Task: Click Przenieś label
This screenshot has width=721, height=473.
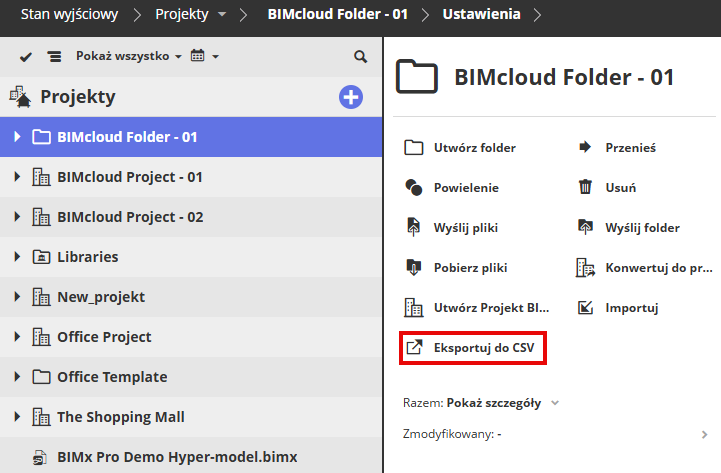Action: (x=630, y=148)
